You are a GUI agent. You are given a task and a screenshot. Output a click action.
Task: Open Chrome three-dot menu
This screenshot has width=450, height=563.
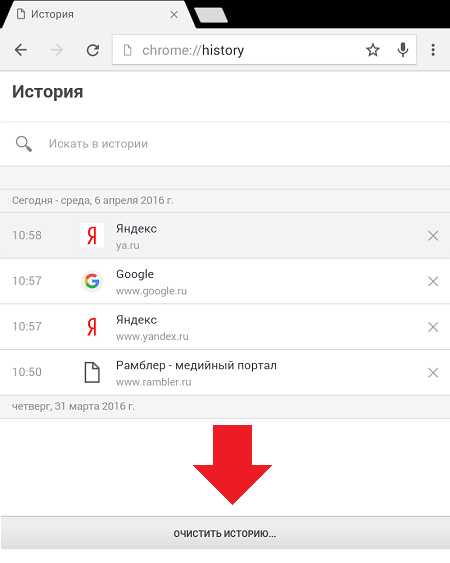tap(433, 50)
